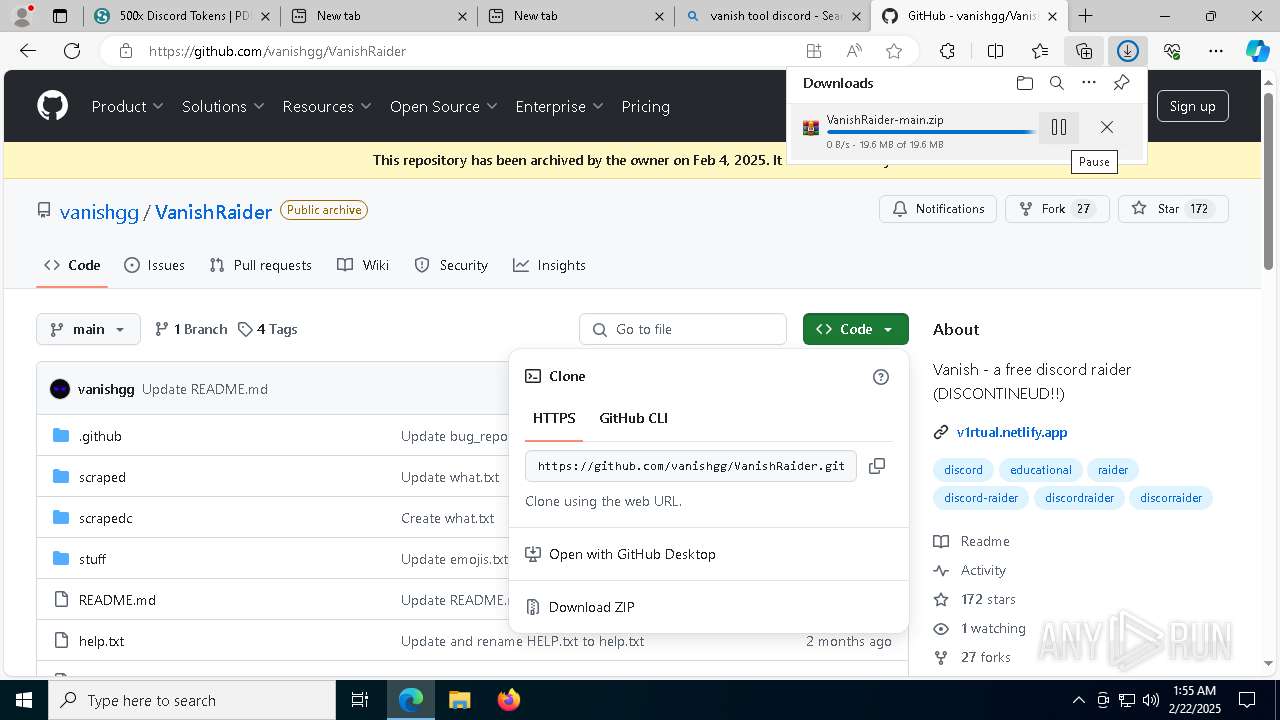Toggle the green Code dropdown button
Viewport: 1280px width, 720px height.
[x=855, y=329]
